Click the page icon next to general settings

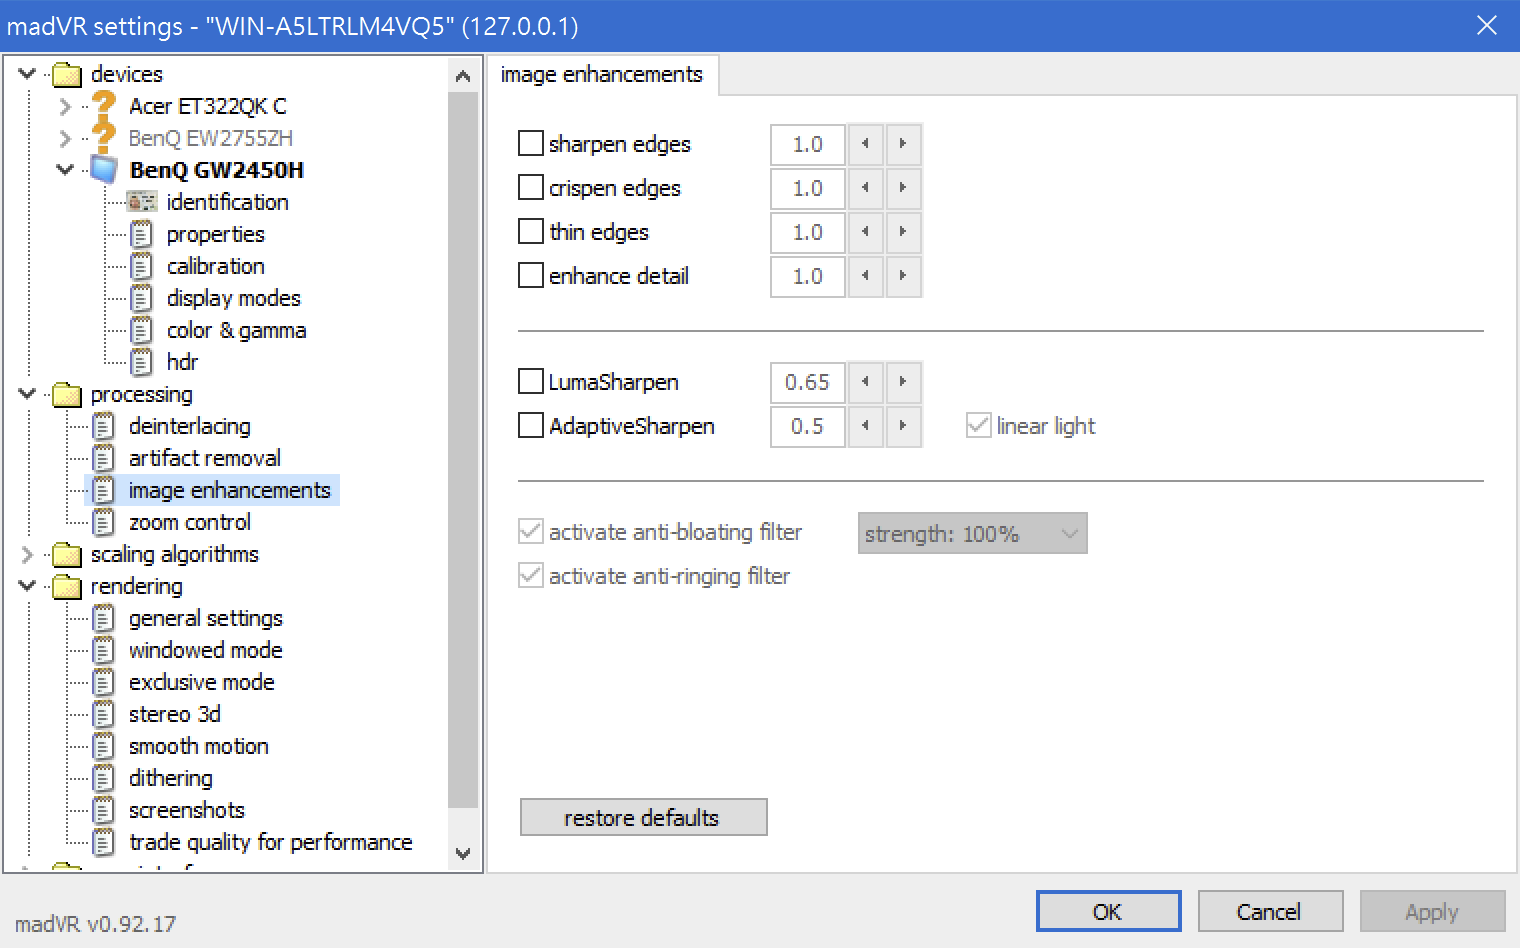(x=104, y=618)
